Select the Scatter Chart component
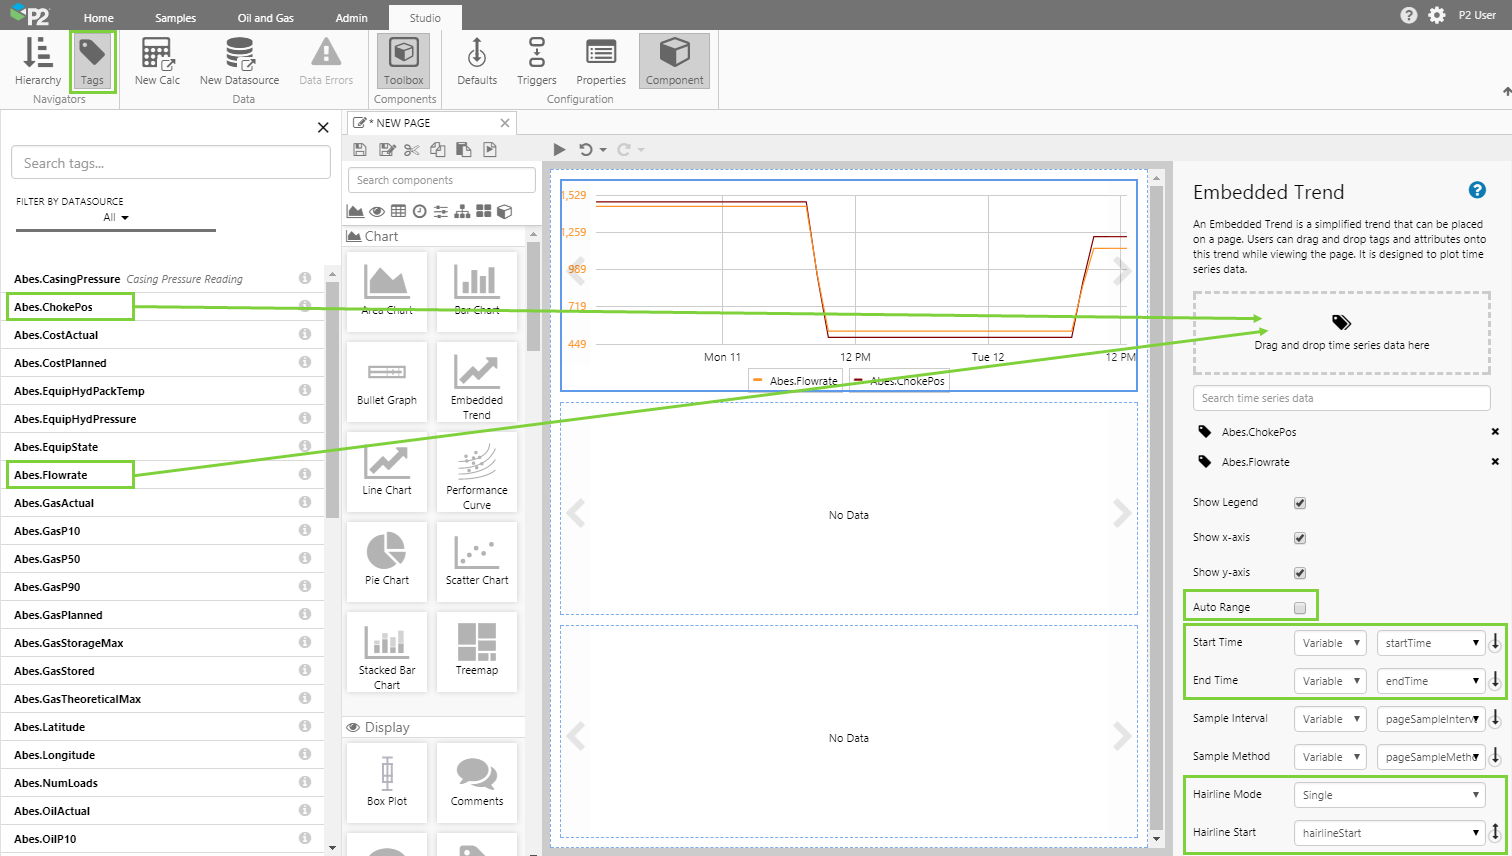Viewport: 1512px width, 856px height. tap(477, 559)
